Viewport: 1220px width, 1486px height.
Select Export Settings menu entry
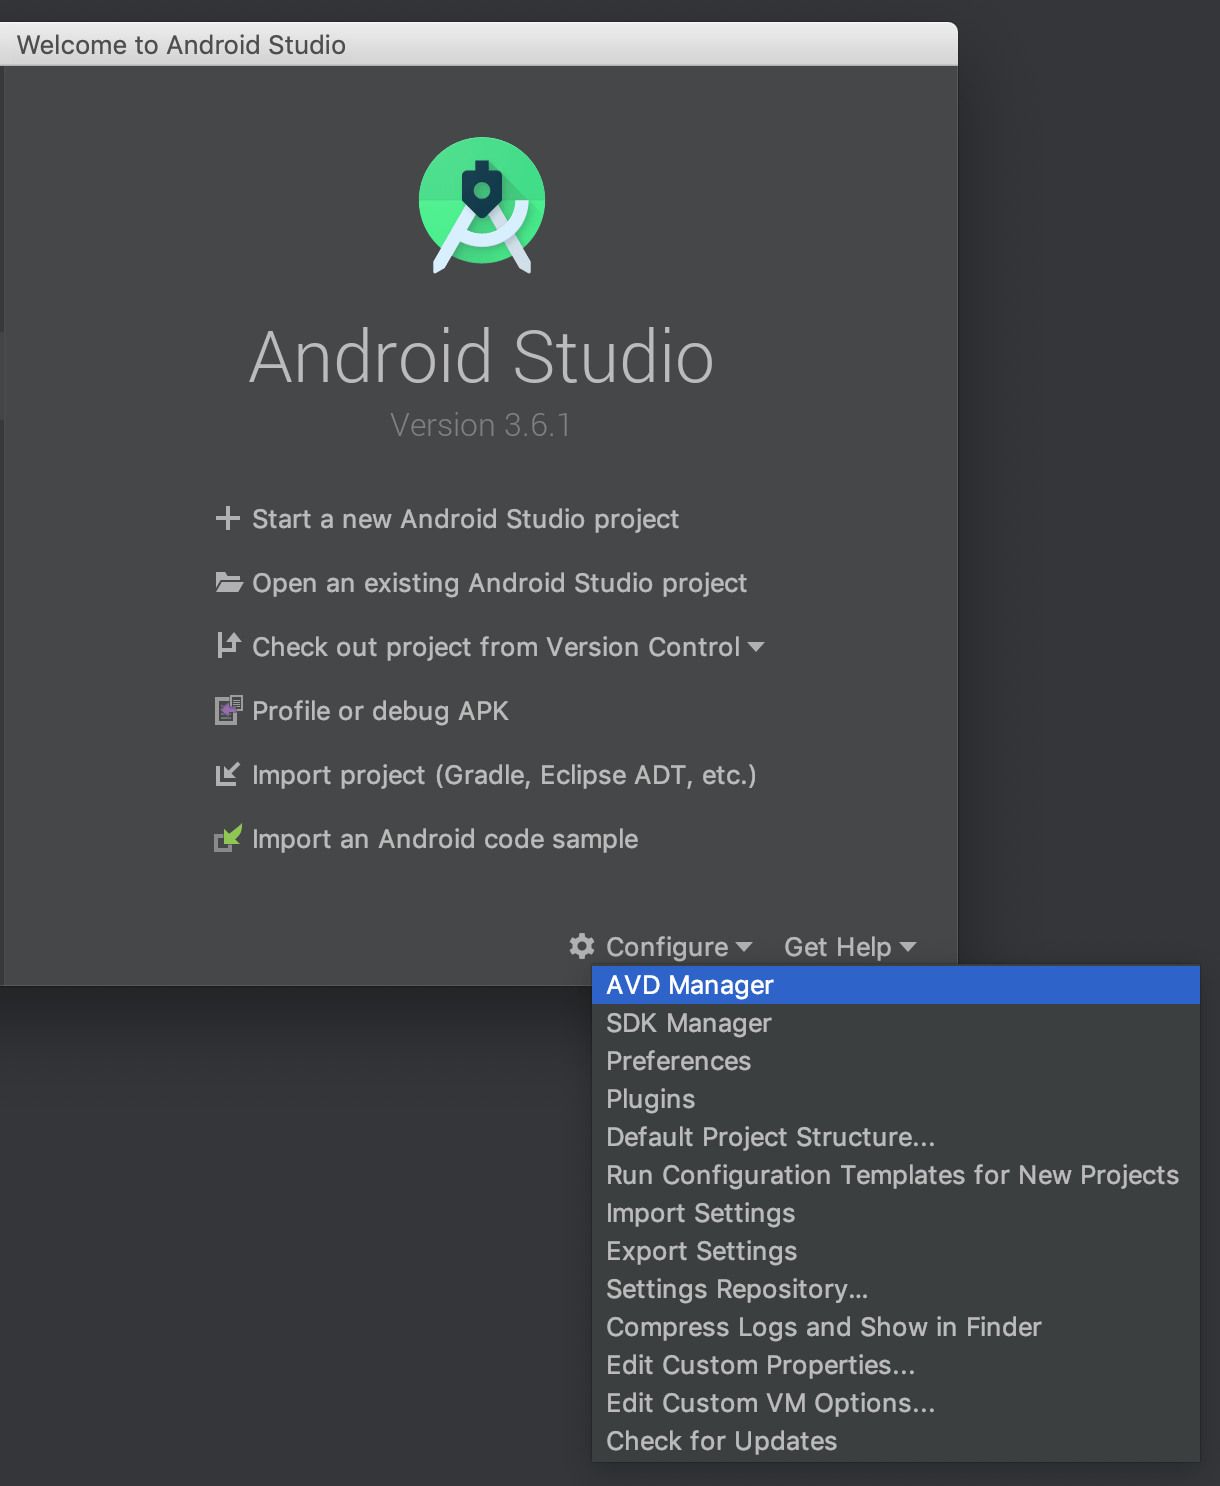[896, 1251]
